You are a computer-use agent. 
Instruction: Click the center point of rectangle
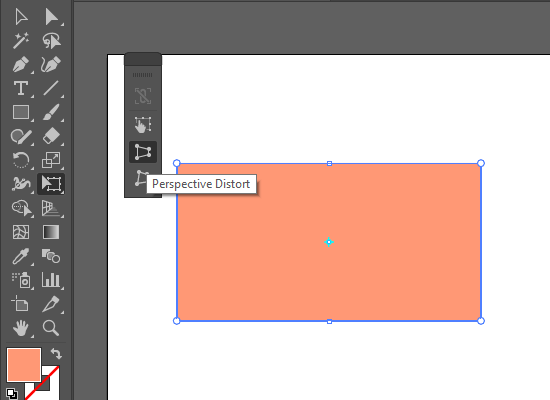[x=329, y=242]
